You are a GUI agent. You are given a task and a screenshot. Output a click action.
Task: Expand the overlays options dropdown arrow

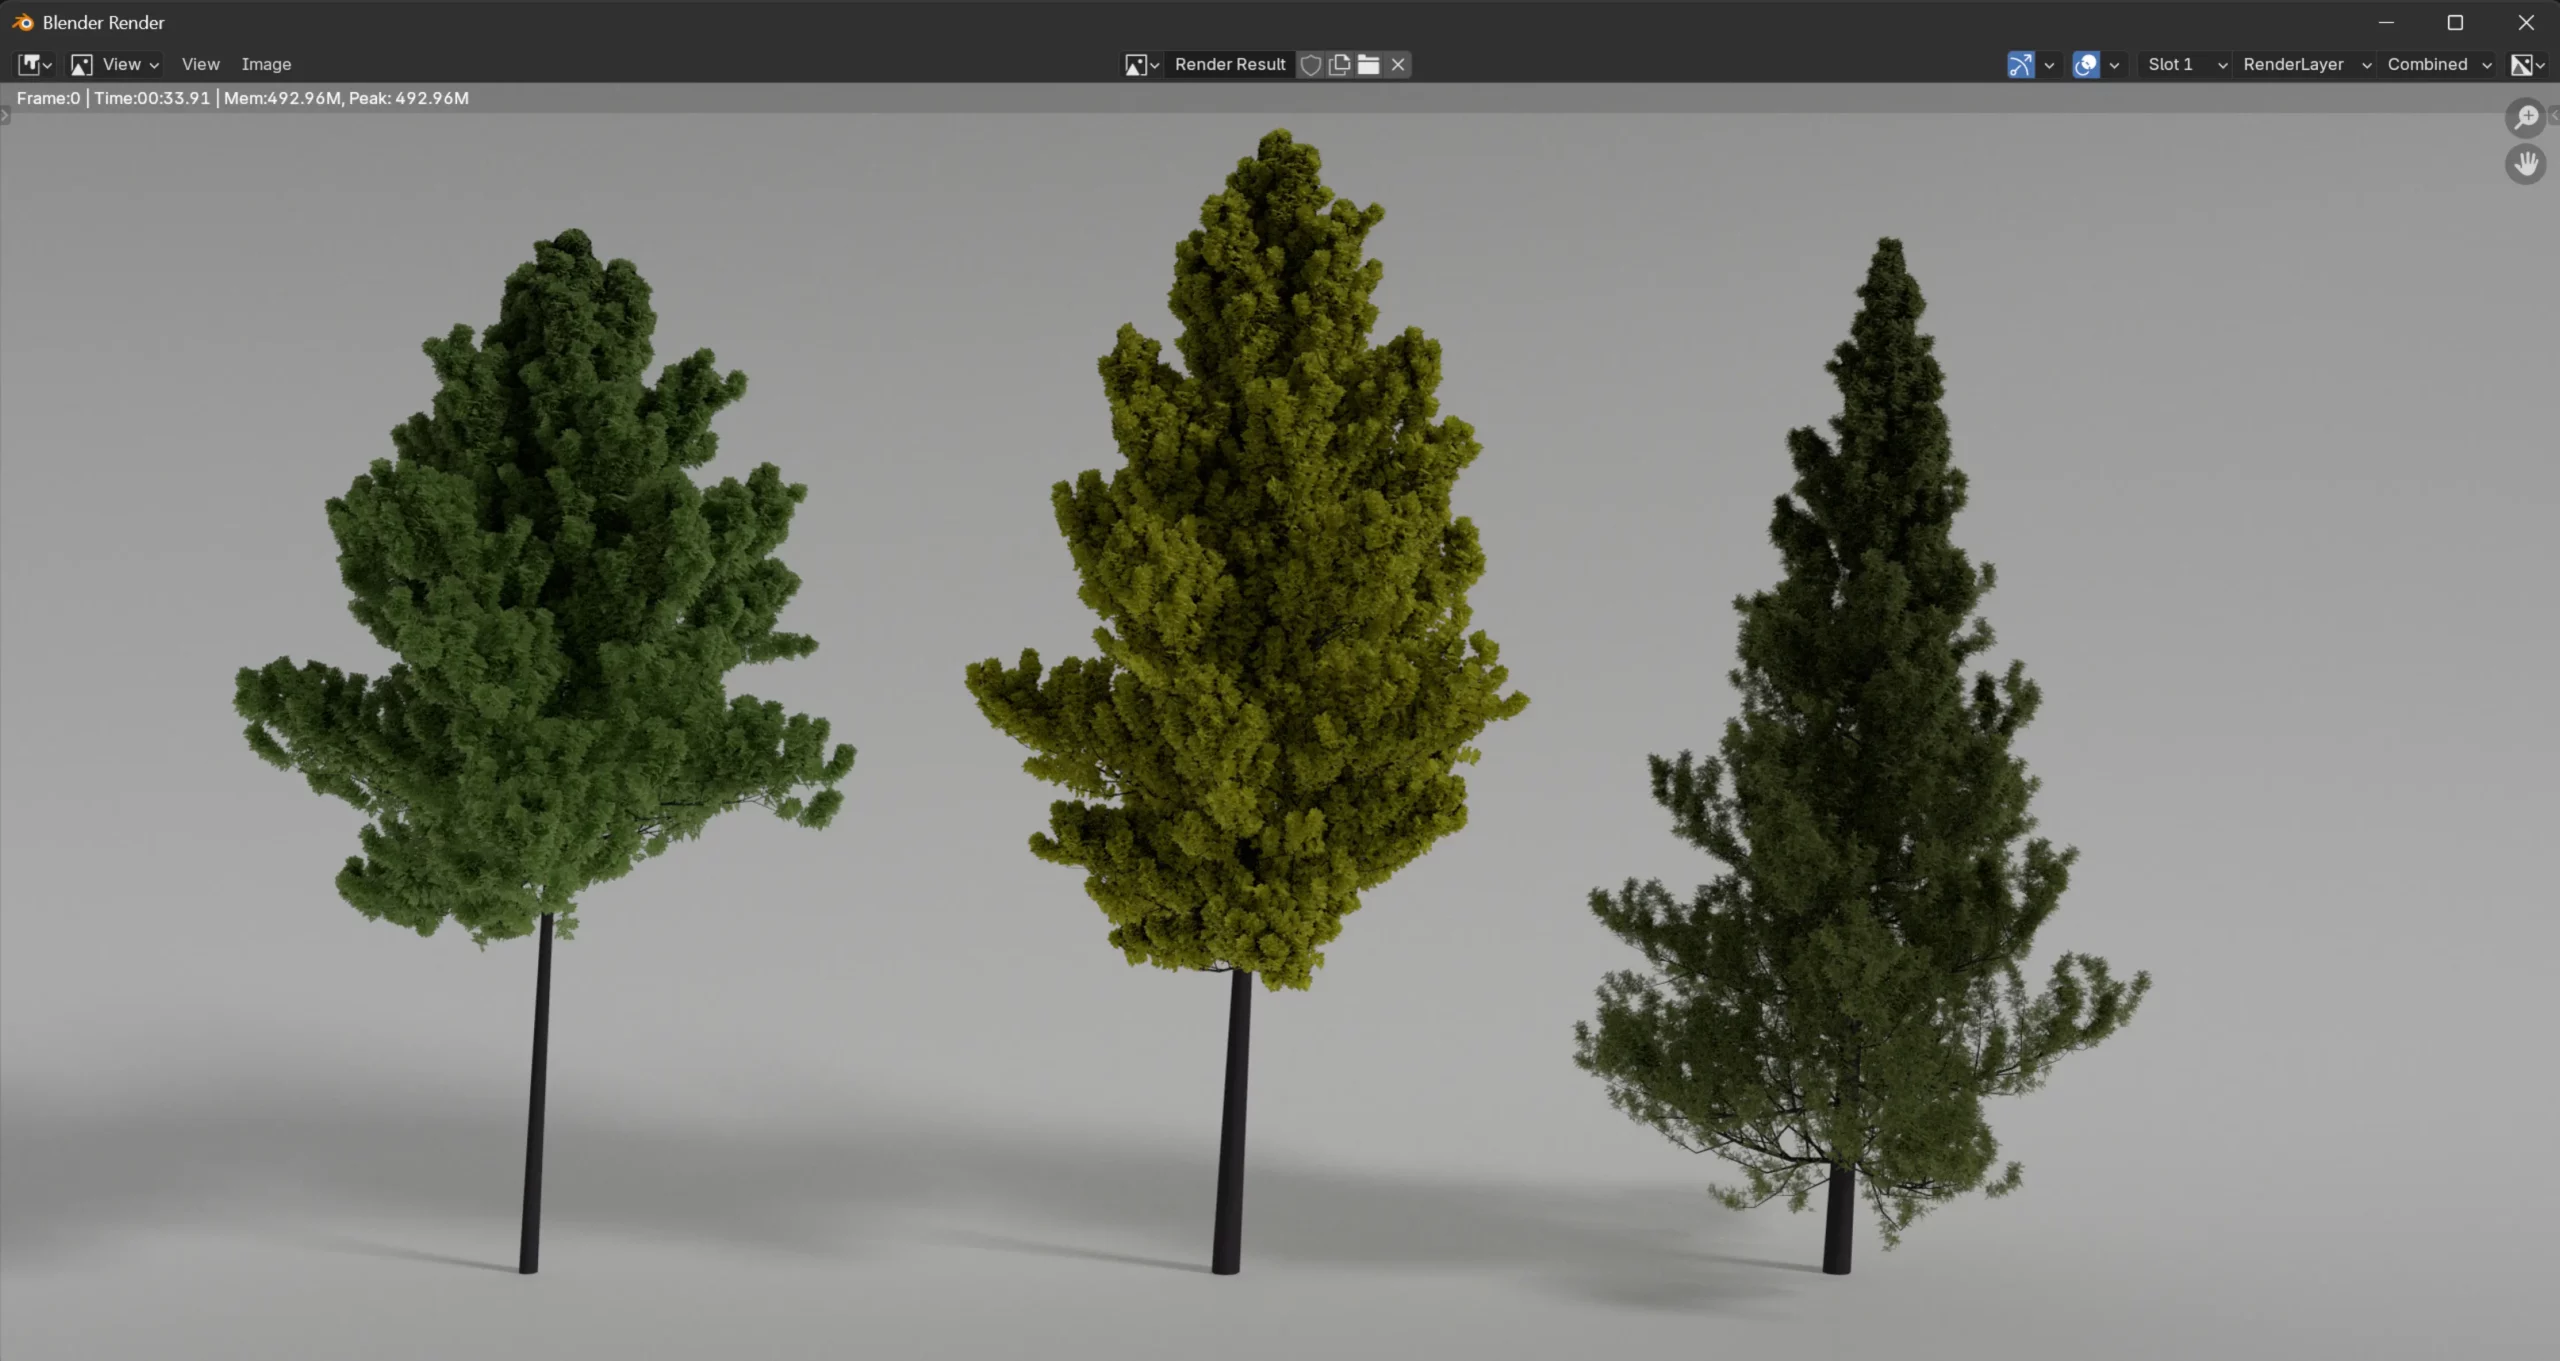2114,64
